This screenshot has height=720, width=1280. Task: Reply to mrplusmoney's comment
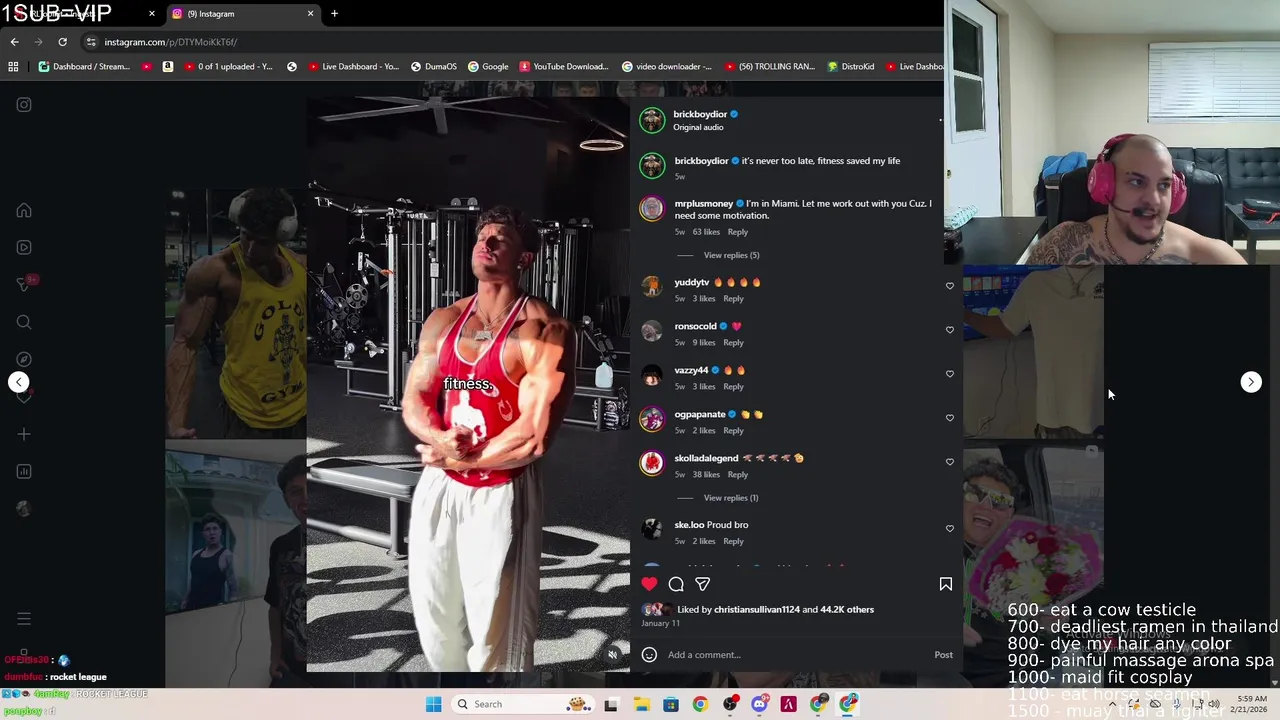coord(738,232)
